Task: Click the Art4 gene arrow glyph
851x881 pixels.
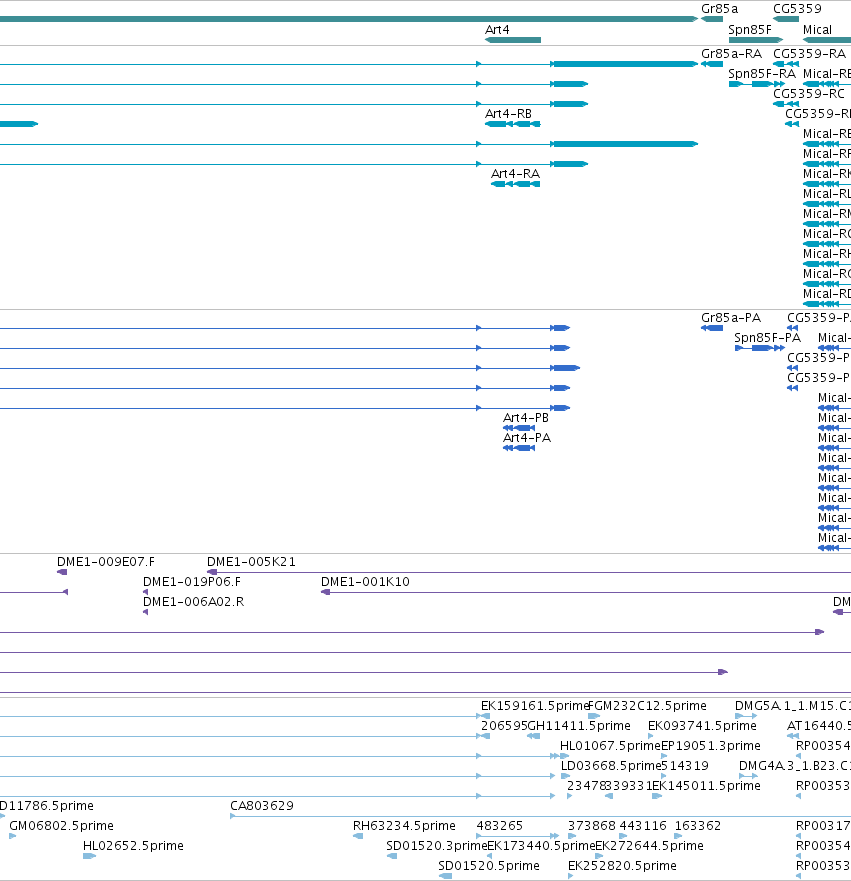Action: (x=512, y=40)
